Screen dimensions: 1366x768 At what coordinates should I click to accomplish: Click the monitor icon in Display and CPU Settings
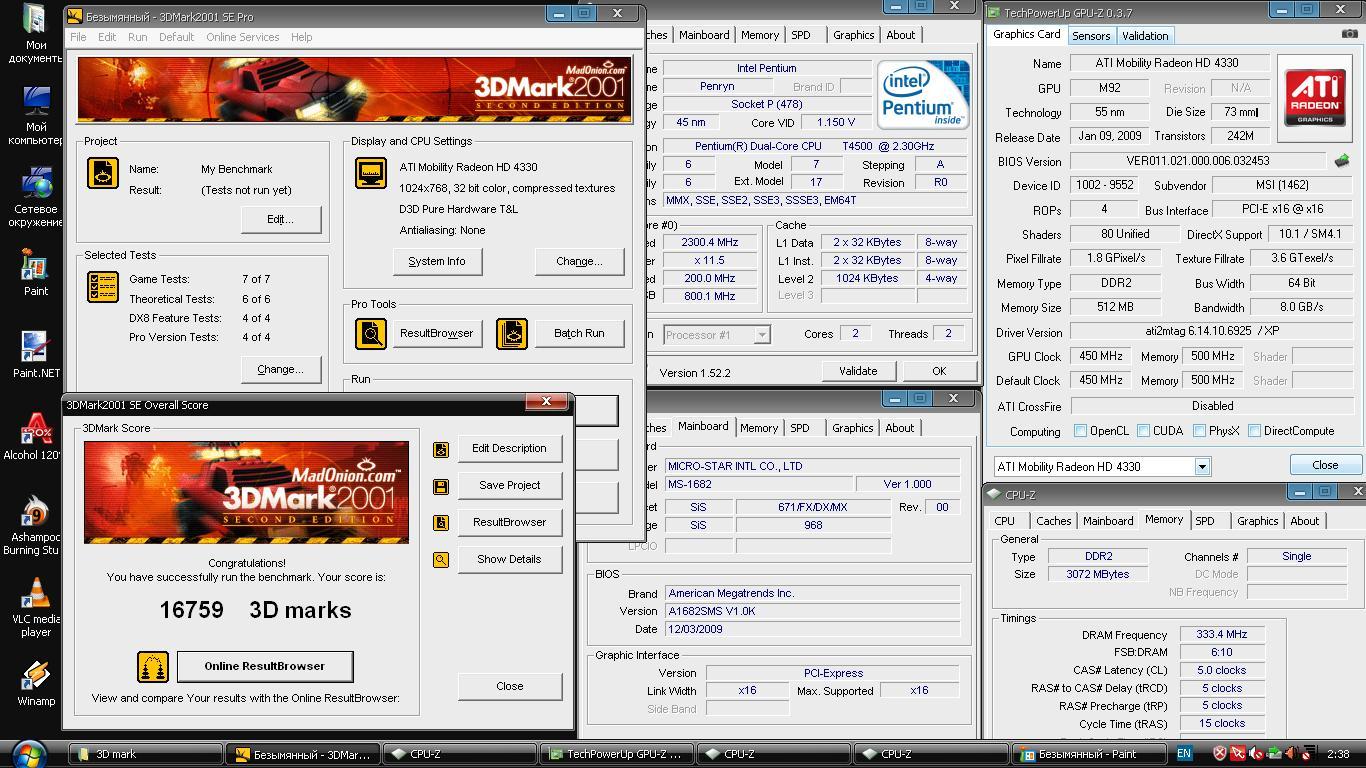click(371, 173)
